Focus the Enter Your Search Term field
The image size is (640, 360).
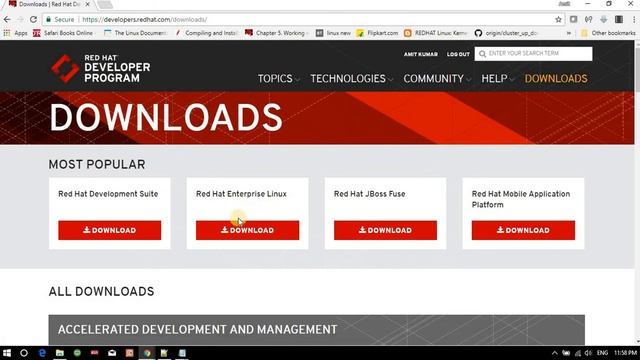(533, 54)
